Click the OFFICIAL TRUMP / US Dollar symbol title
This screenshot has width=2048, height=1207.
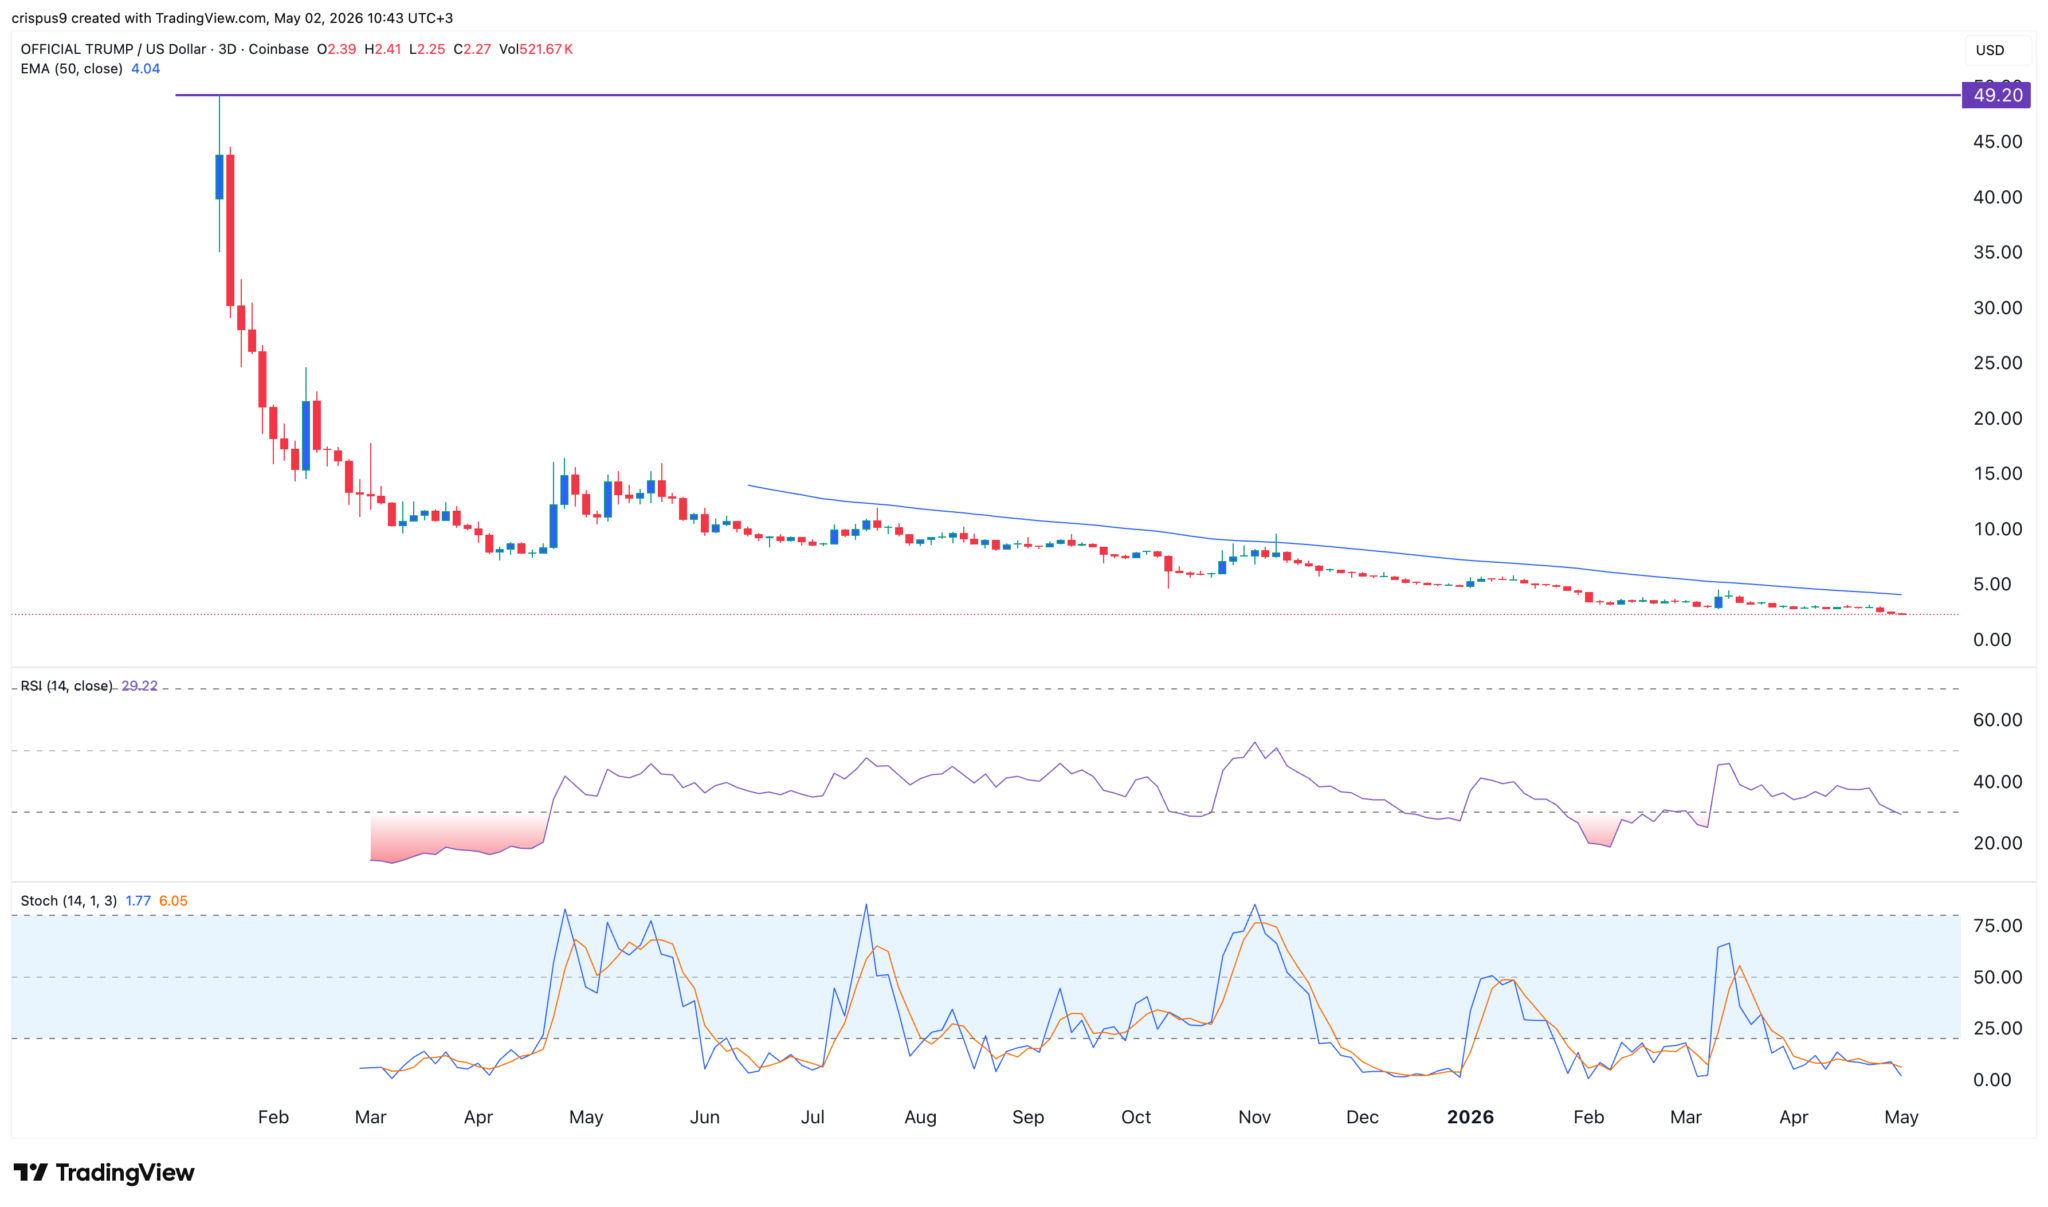pos(113,49)
